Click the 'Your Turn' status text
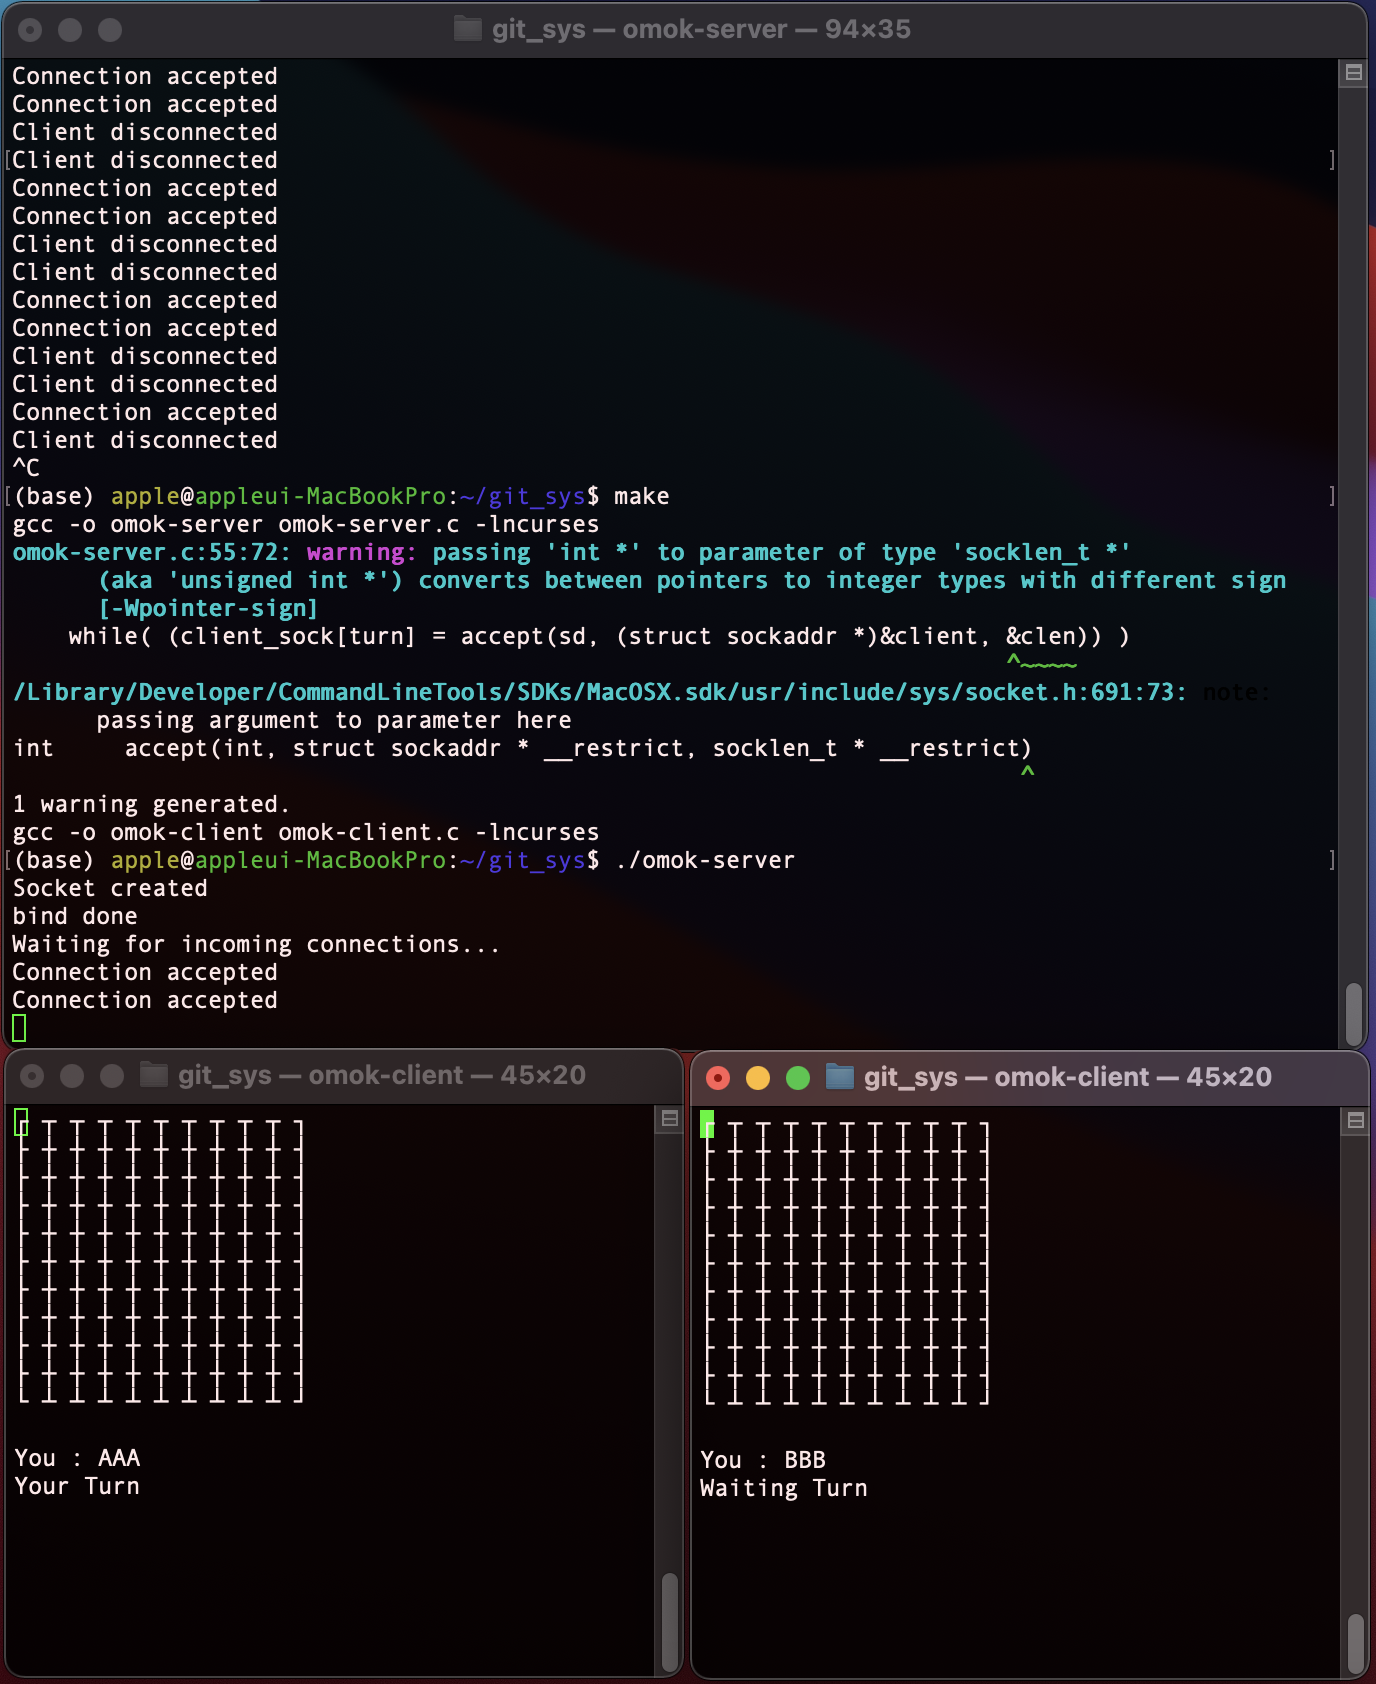Screen dimensions: 1376x1684 [x=77, y=1486]
